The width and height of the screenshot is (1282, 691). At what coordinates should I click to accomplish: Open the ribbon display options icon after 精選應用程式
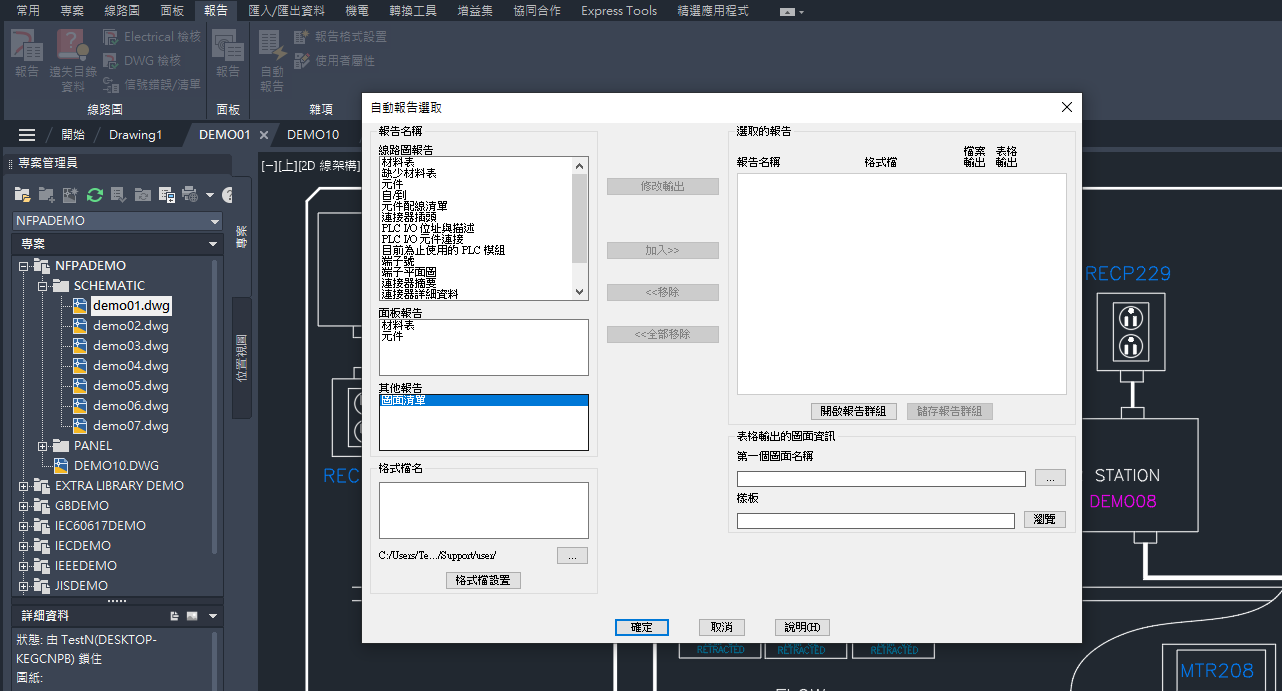coord(791,11)
